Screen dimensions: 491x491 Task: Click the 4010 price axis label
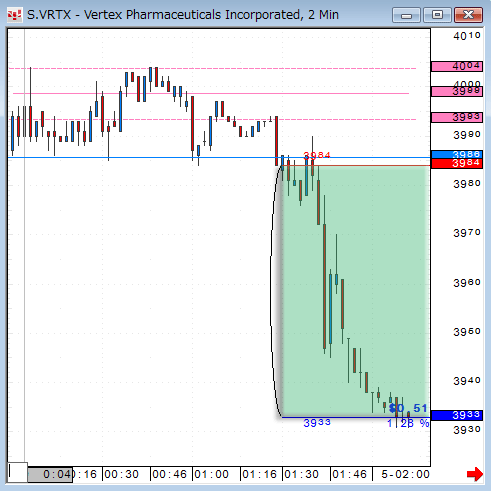[467, 35]
